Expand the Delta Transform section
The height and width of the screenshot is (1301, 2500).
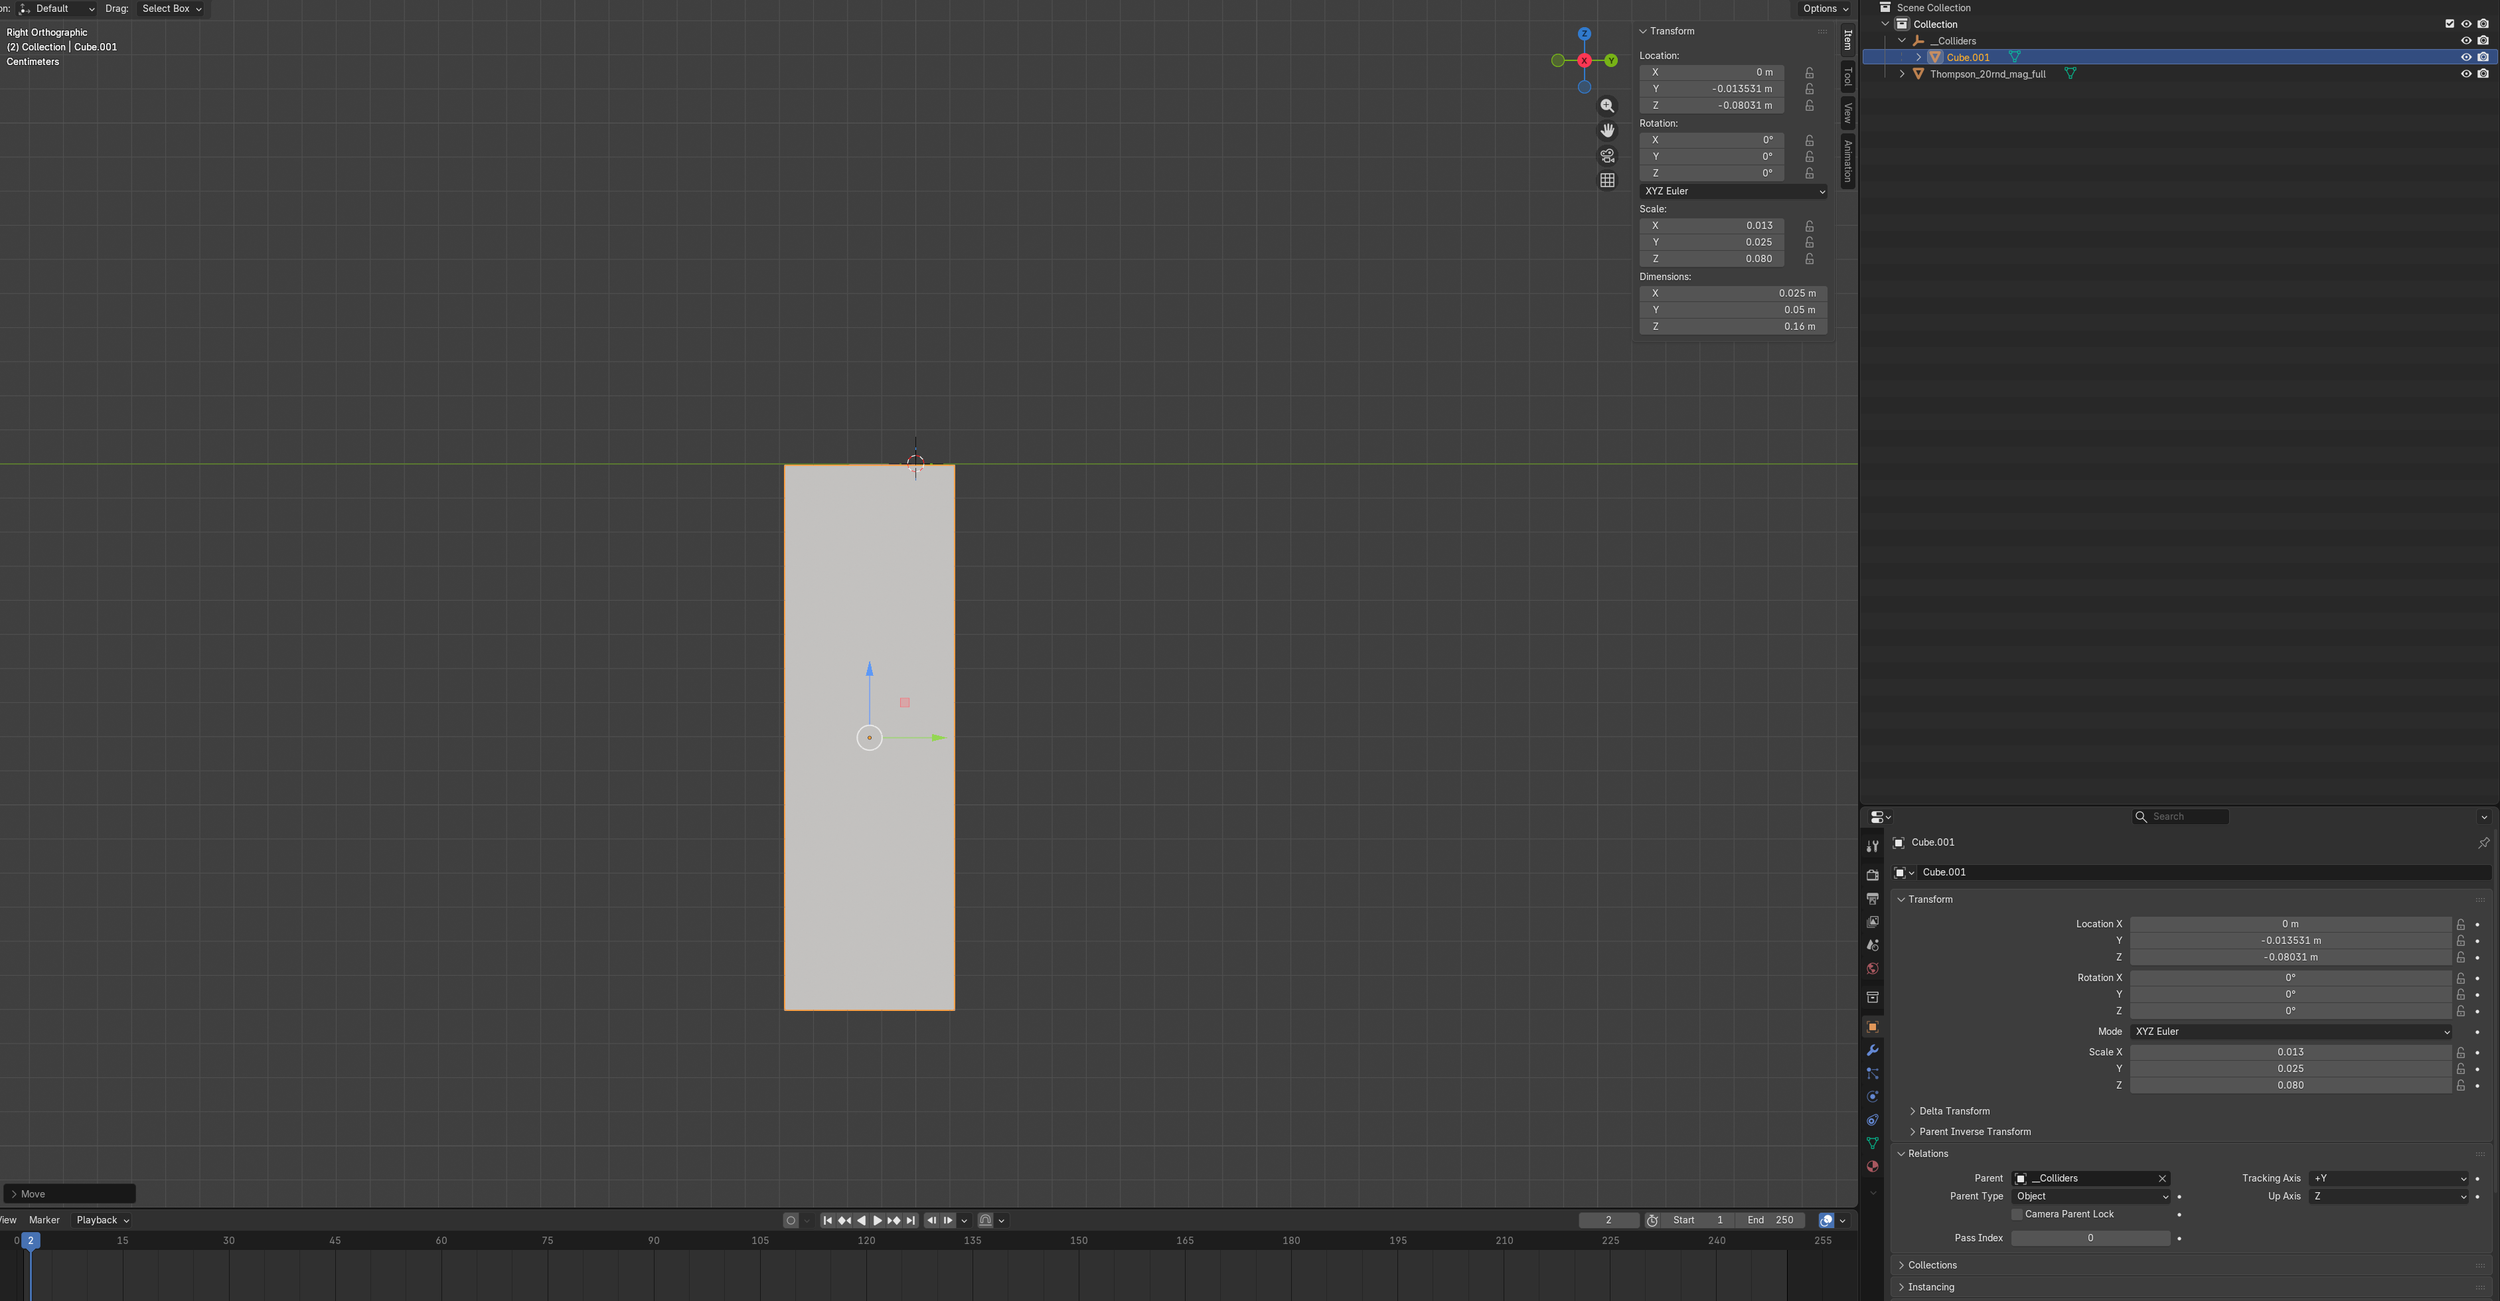coord(1953,1111)
